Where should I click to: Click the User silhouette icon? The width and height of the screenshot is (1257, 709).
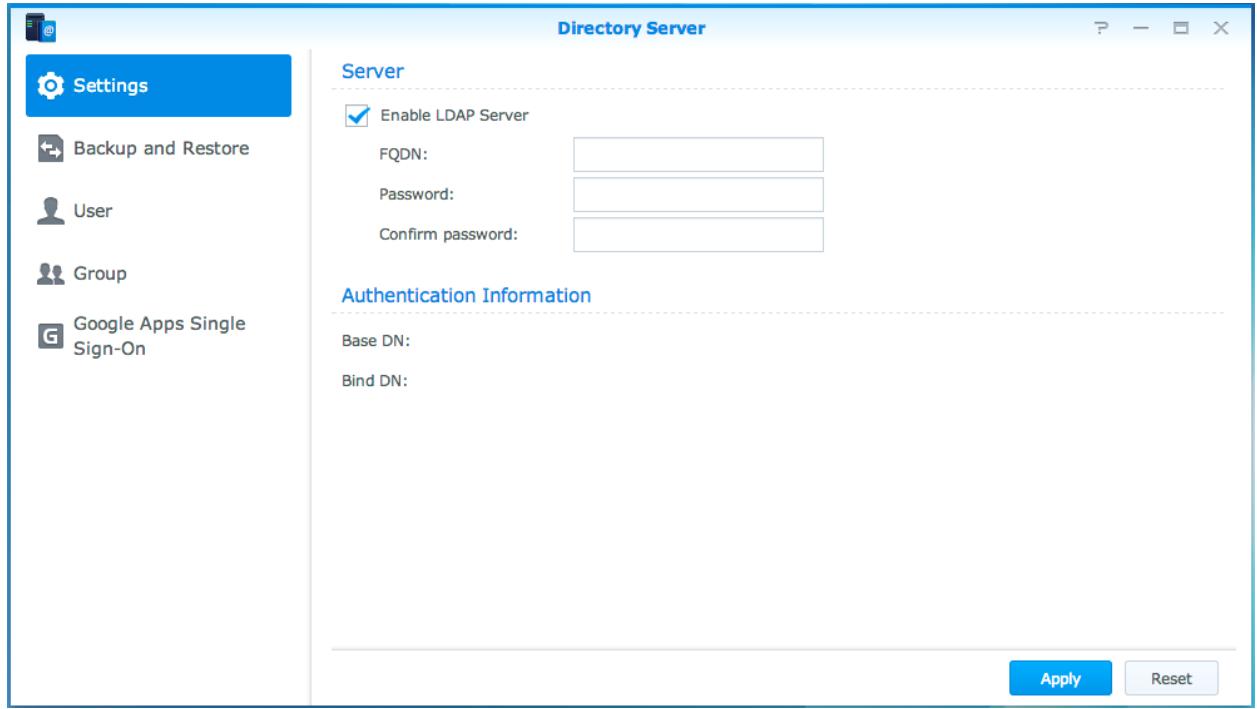click(48, 211)
